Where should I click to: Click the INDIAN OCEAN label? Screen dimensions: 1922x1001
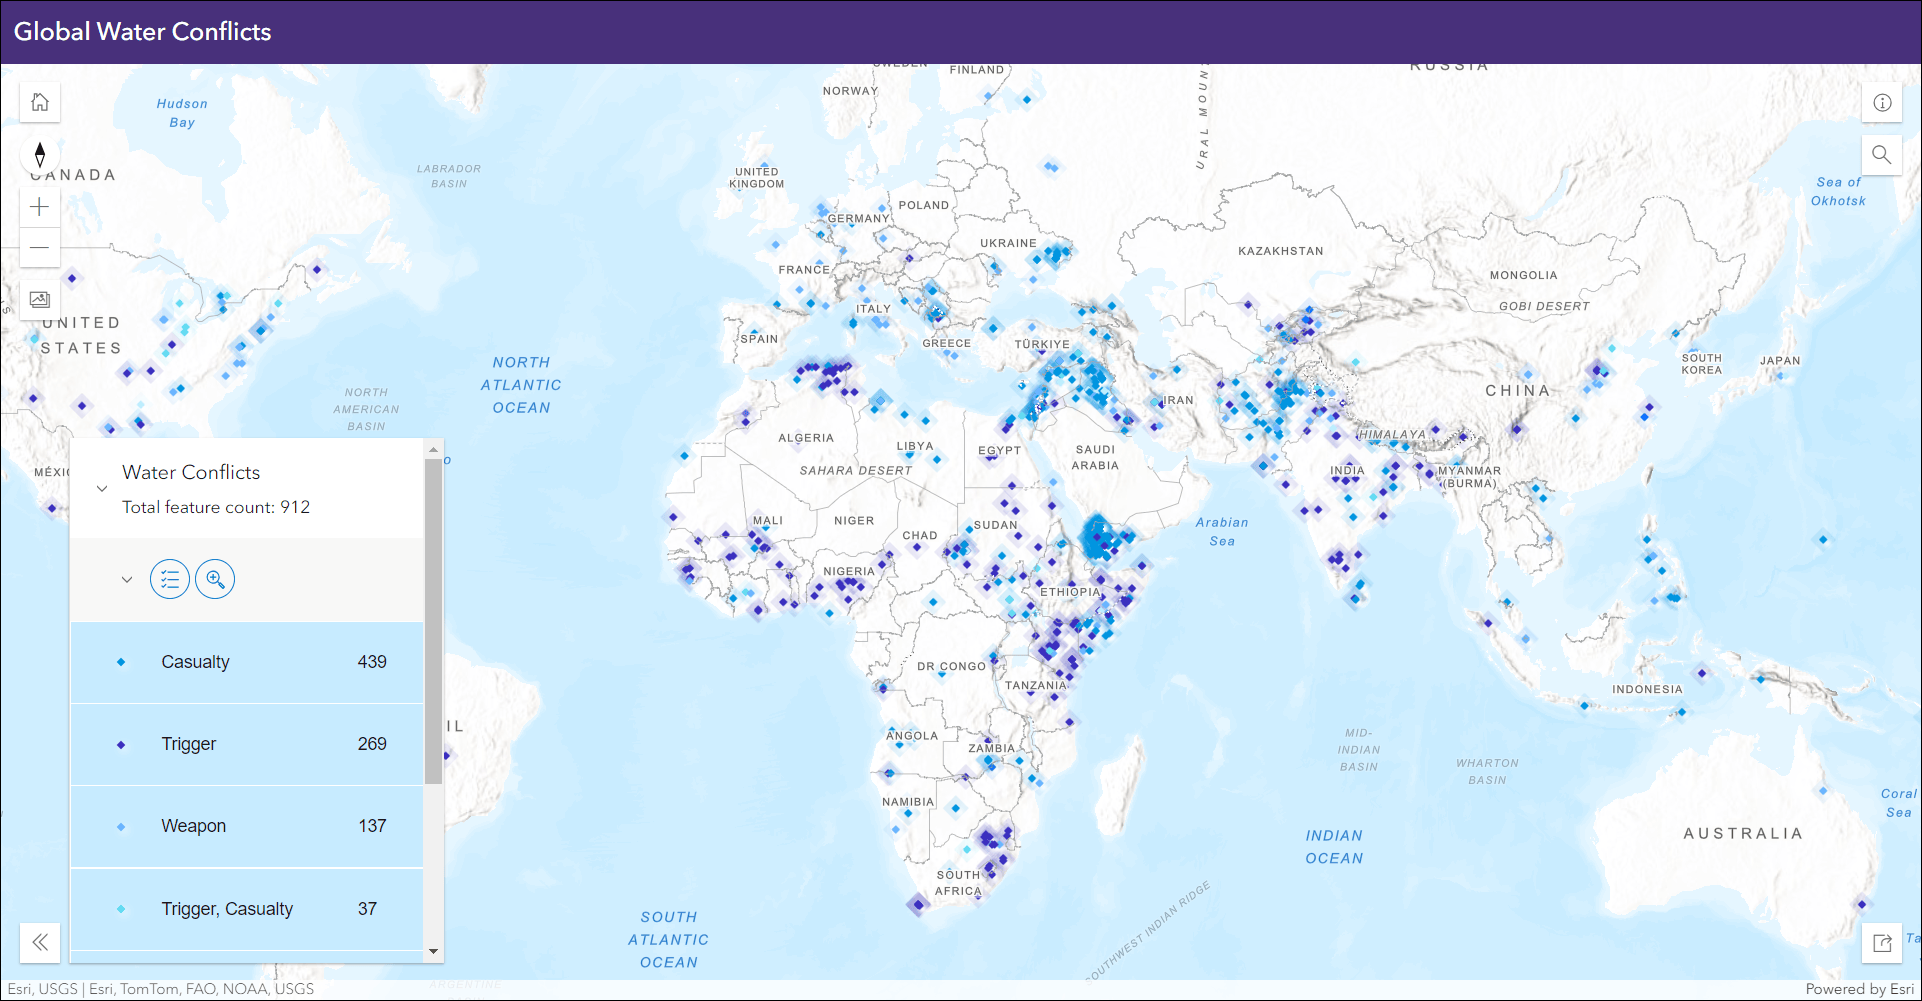pos(1334,847)
